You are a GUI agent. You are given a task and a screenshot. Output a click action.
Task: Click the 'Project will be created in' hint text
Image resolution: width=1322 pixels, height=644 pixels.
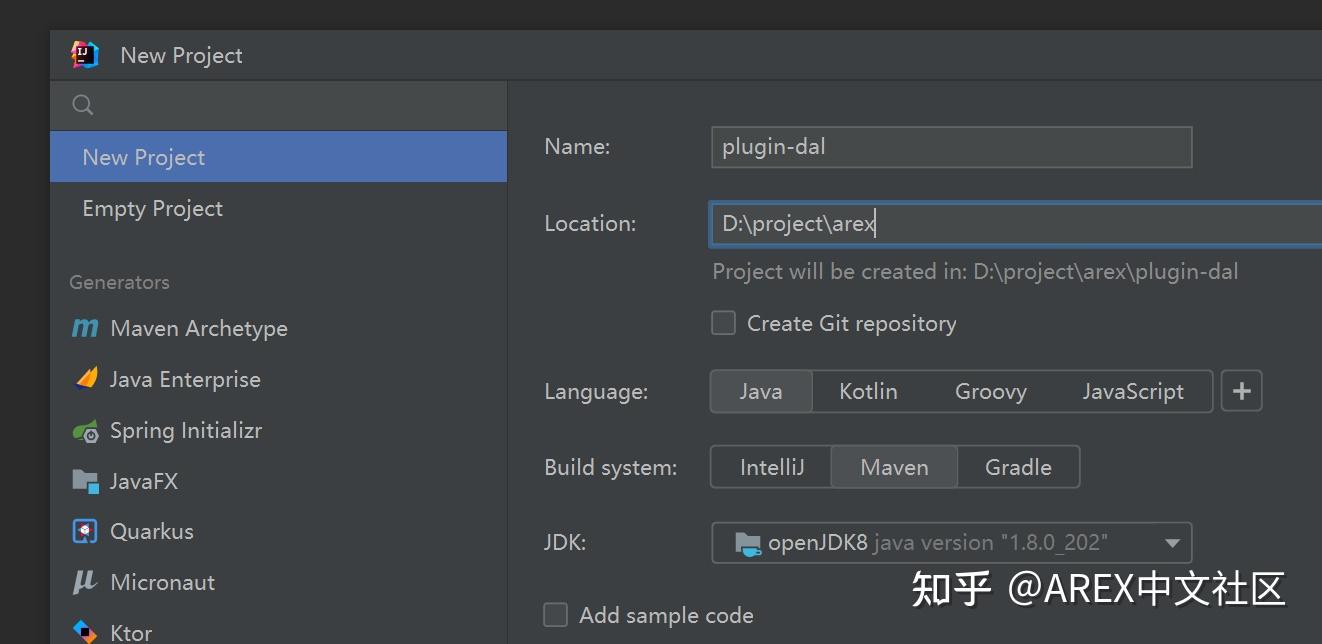(x=975, y=271)
